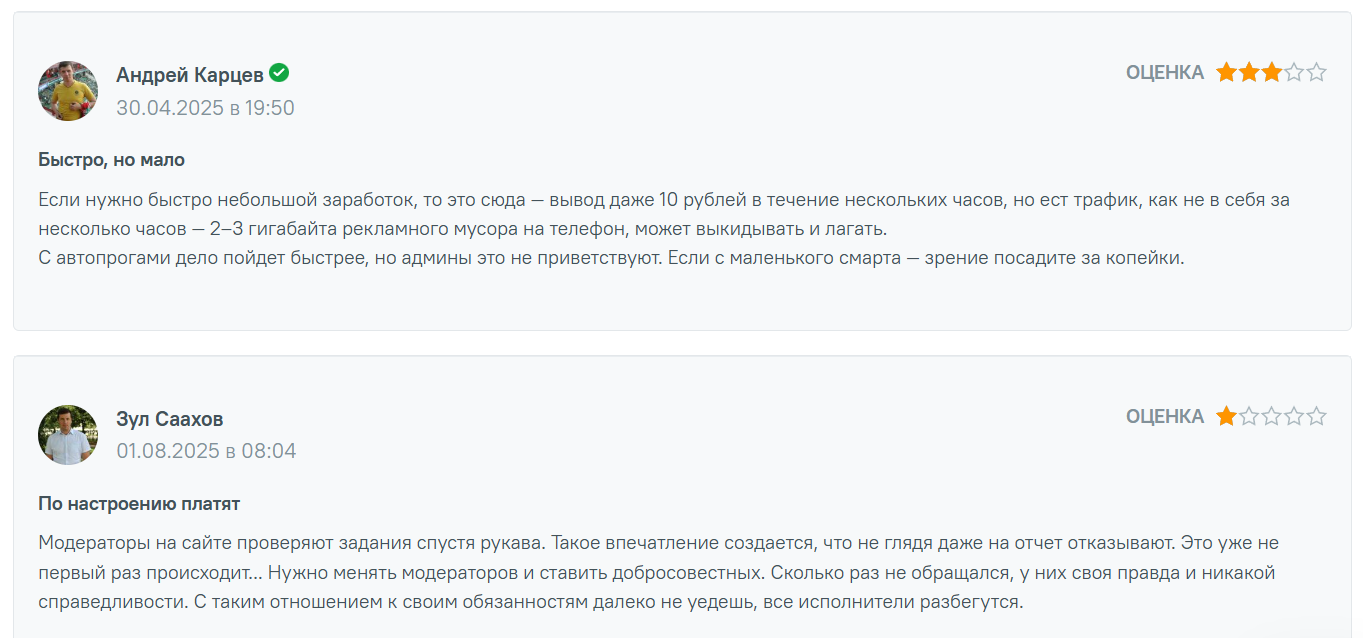Open the author name Андрей Карцев
The image size is (1363, 638).
[x=190, y=75]
